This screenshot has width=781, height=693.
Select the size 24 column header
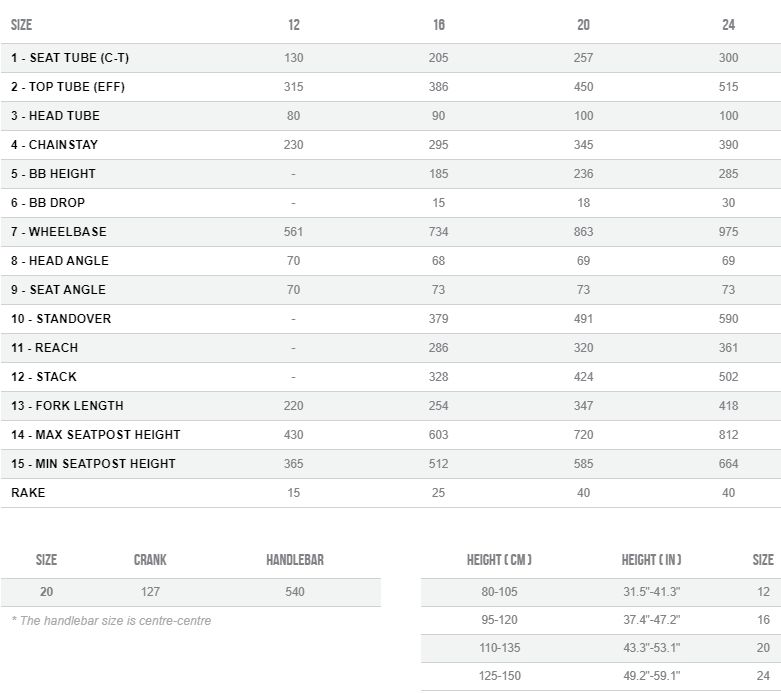pyautogui.click(x=728, y=25)
